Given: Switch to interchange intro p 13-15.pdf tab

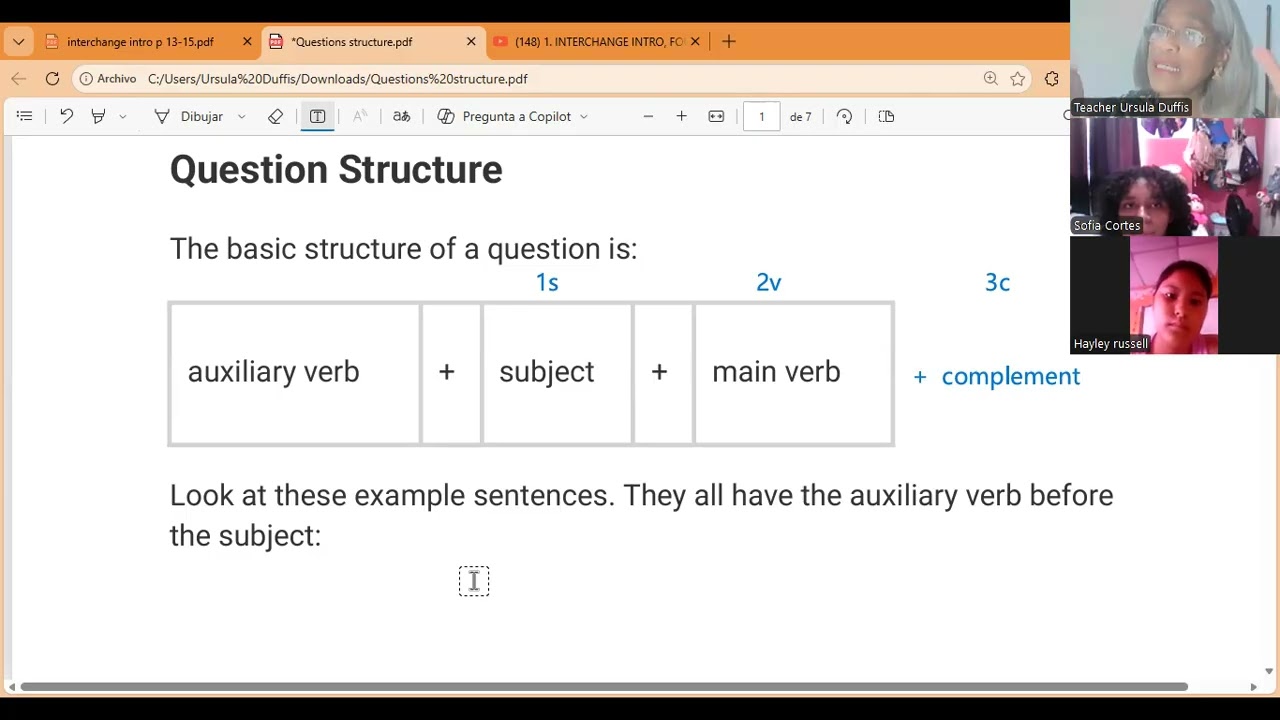Looking at the screenshot, I should click(x=140, y=42).
